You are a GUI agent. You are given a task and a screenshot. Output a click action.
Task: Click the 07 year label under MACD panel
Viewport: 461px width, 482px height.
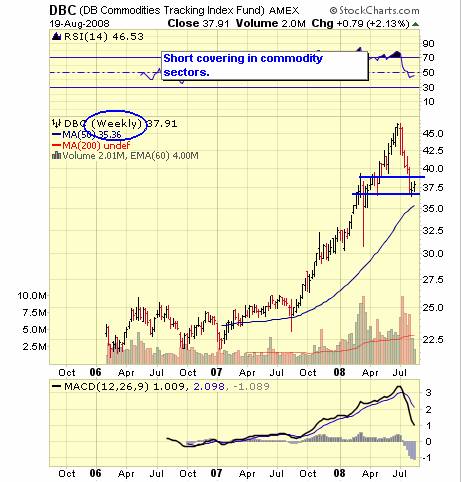point(216,473)
